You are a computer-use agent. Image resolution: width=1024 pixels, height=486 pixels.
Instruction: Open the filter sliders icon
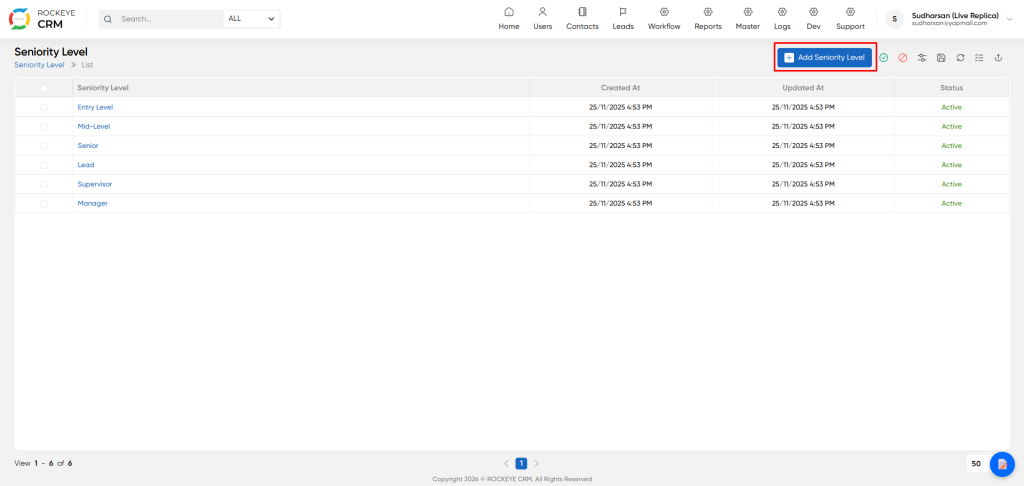[x=922, y=57]
